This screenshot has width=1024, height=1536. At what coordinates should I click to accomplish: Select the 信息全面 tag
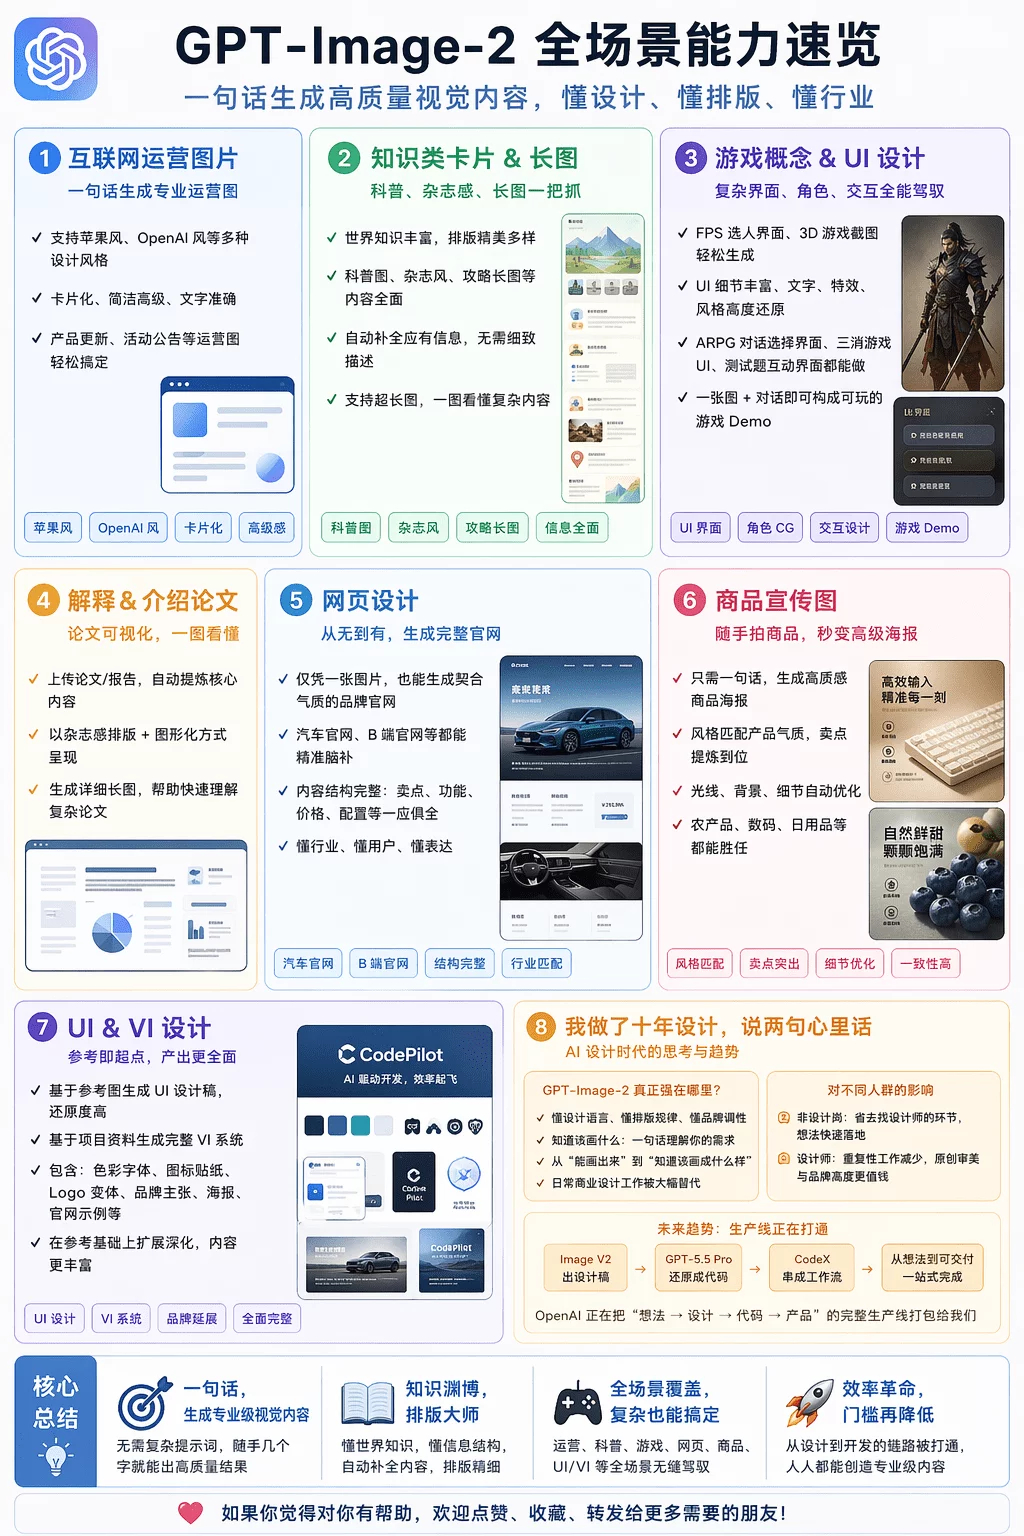point(572,528)
